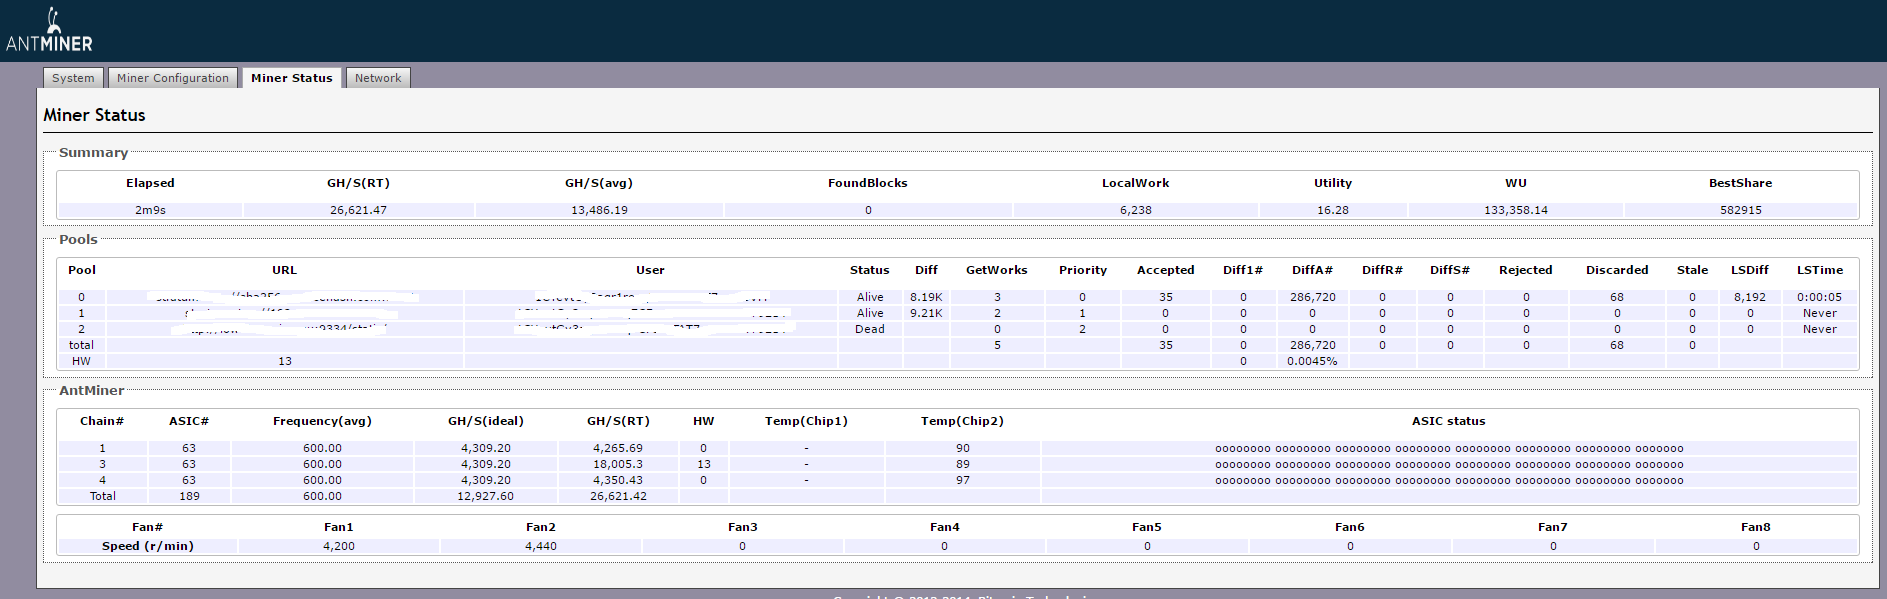This screenshot has width=1887, height=599.
Task: Click Discarded value 68 in pool 0 row
Action: click(1617, 297)
